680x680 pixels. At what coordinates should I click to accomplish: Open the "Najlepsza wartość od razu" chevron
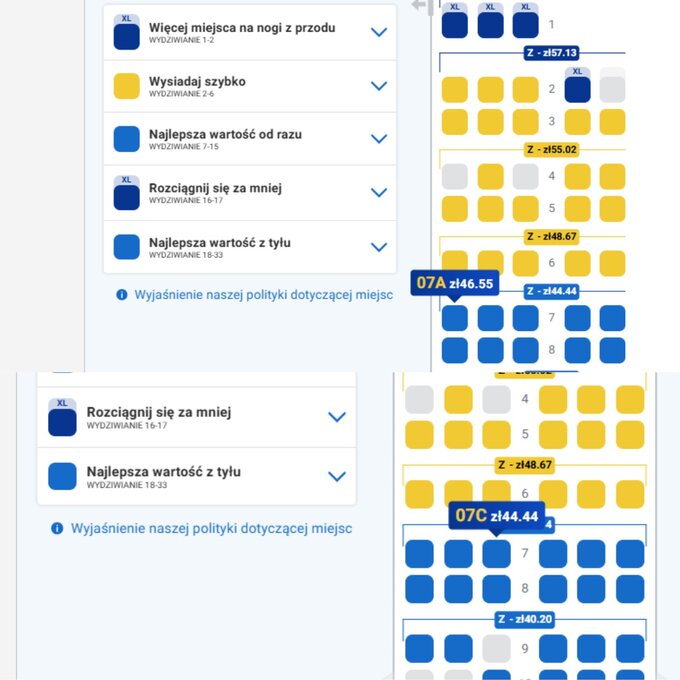pyautogui.click(x=378, y=139)
